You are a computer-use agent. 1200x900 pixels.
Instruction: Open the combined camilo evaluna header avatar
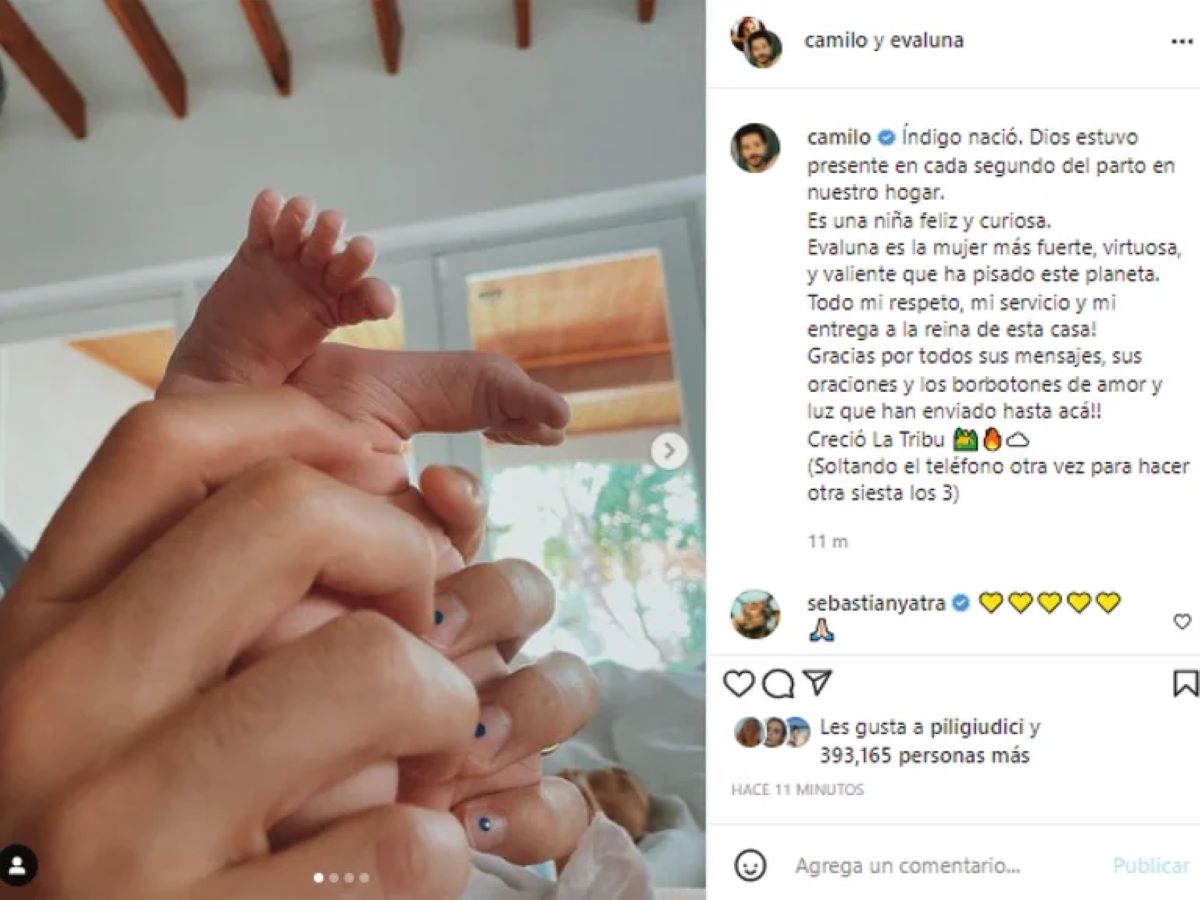click(756, 42)
